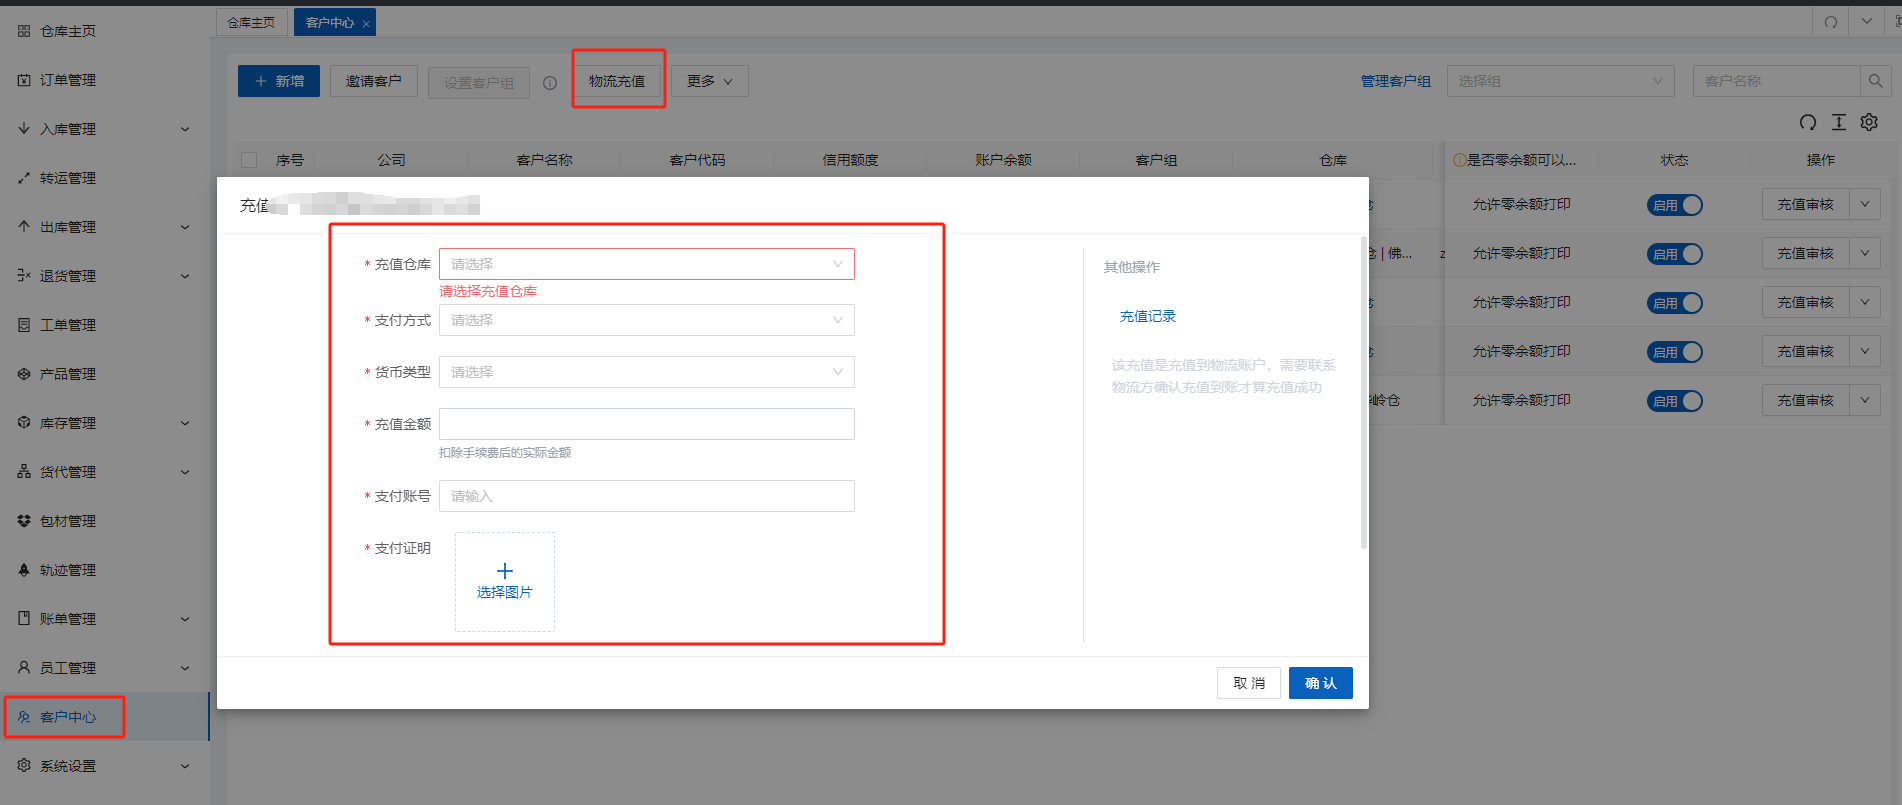Open the 充值仓库 dropdown
1902x805 pixels.
tap(647, 264)
